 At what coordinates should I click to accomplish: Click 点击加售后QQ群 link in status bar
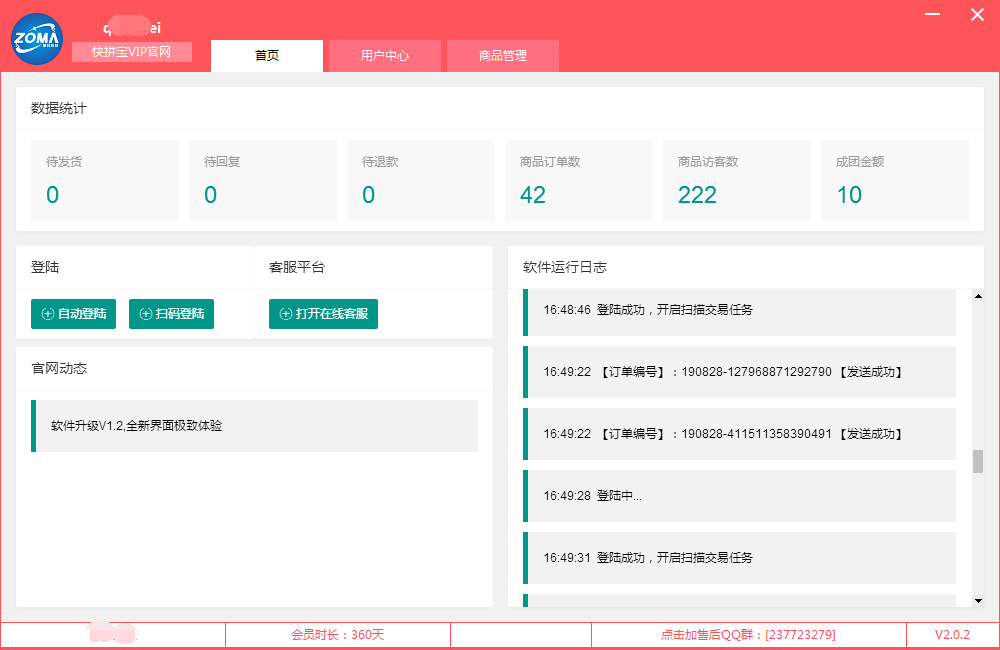pos(748,635)
